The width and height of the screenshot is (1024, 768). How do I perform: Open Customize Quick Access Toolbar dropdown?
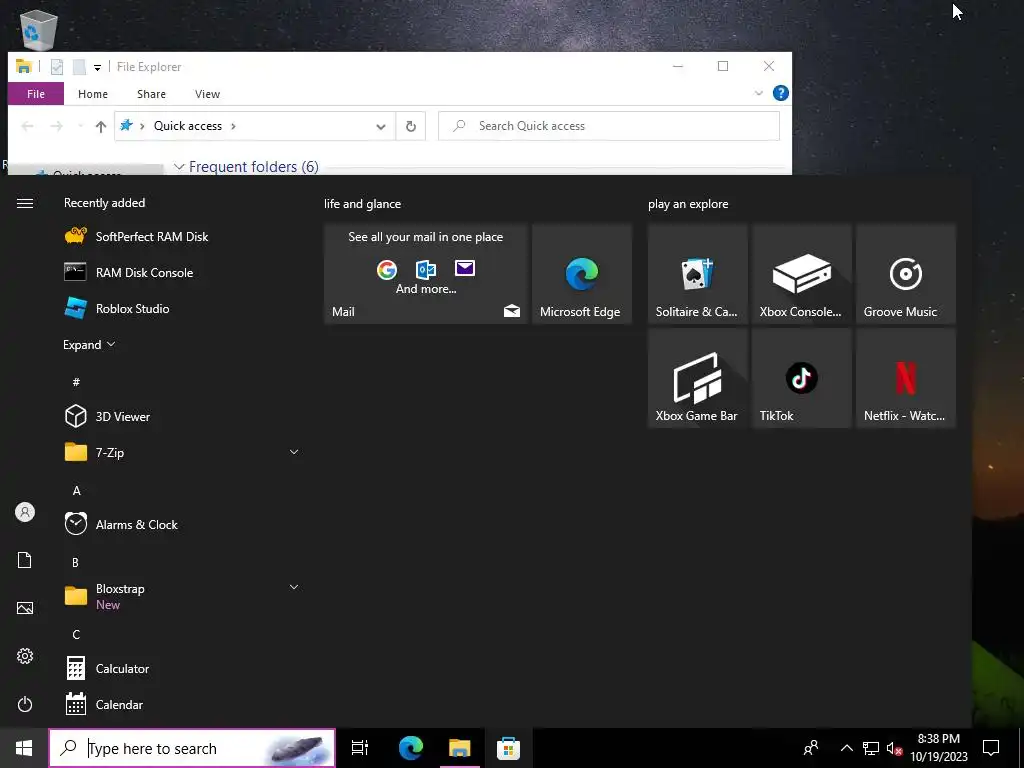[x=97, y=67]
